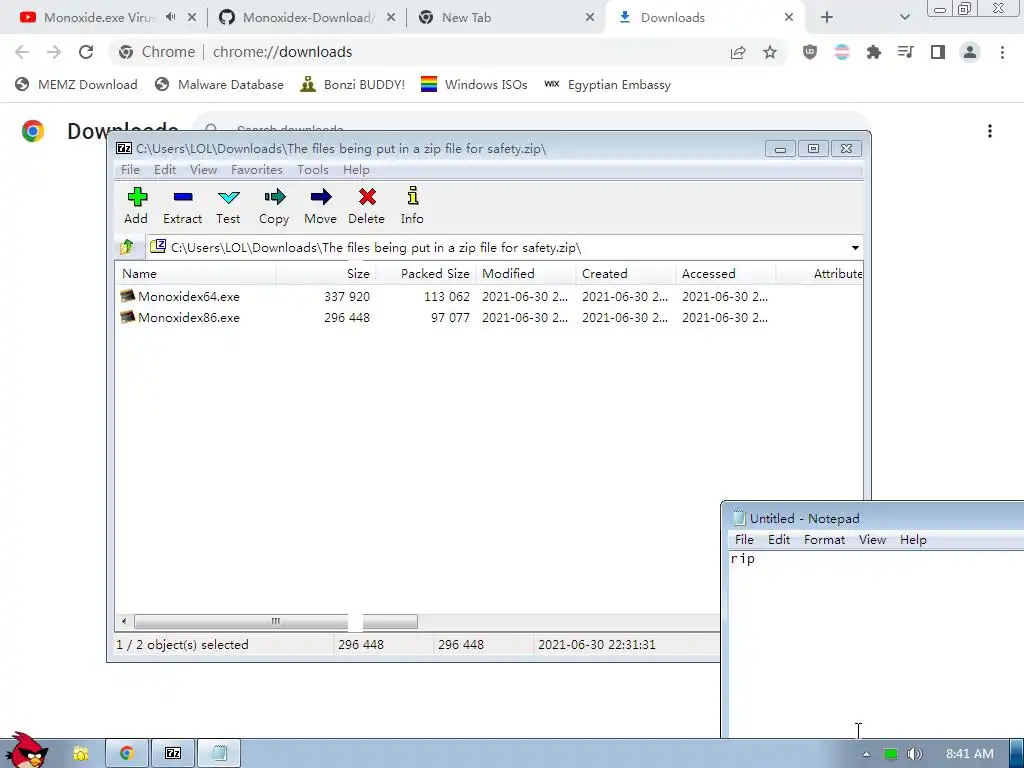Screen dimensions: 1024x768
Task: Extract files using the Extract toolbar icon
Action: [183, 206]
